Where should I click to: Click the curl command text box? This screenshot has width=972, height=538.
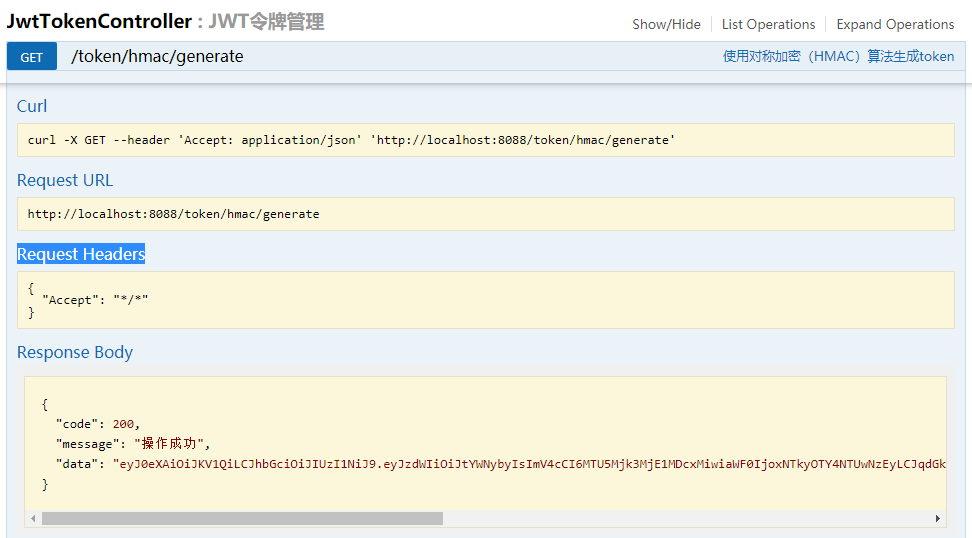tap(485, 140)
